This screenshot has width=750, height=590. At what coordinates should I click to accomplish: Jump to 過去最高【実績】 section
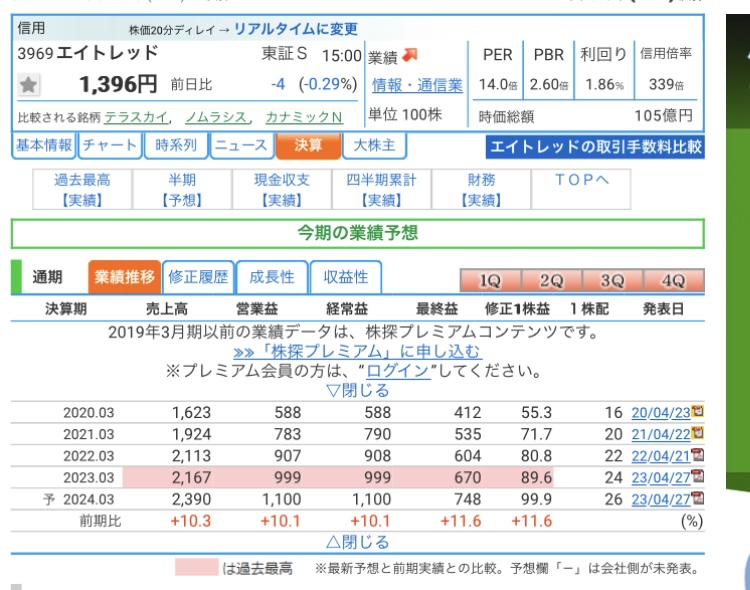82,189
